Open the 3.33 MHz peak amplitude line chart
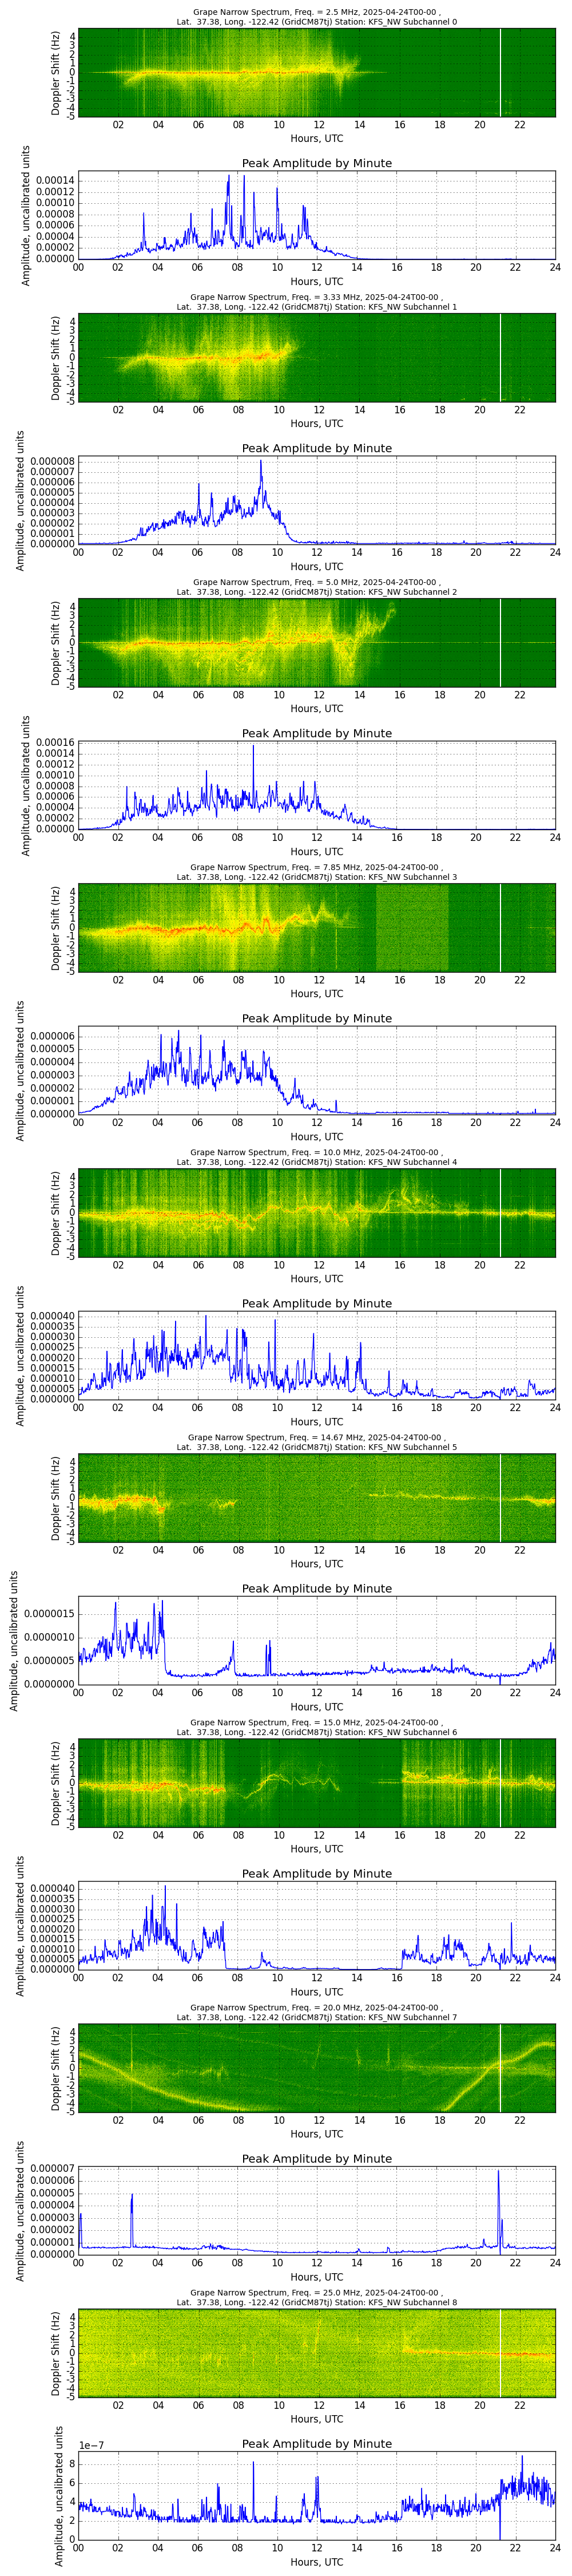Screen dimensions: 572x2576 317,500
